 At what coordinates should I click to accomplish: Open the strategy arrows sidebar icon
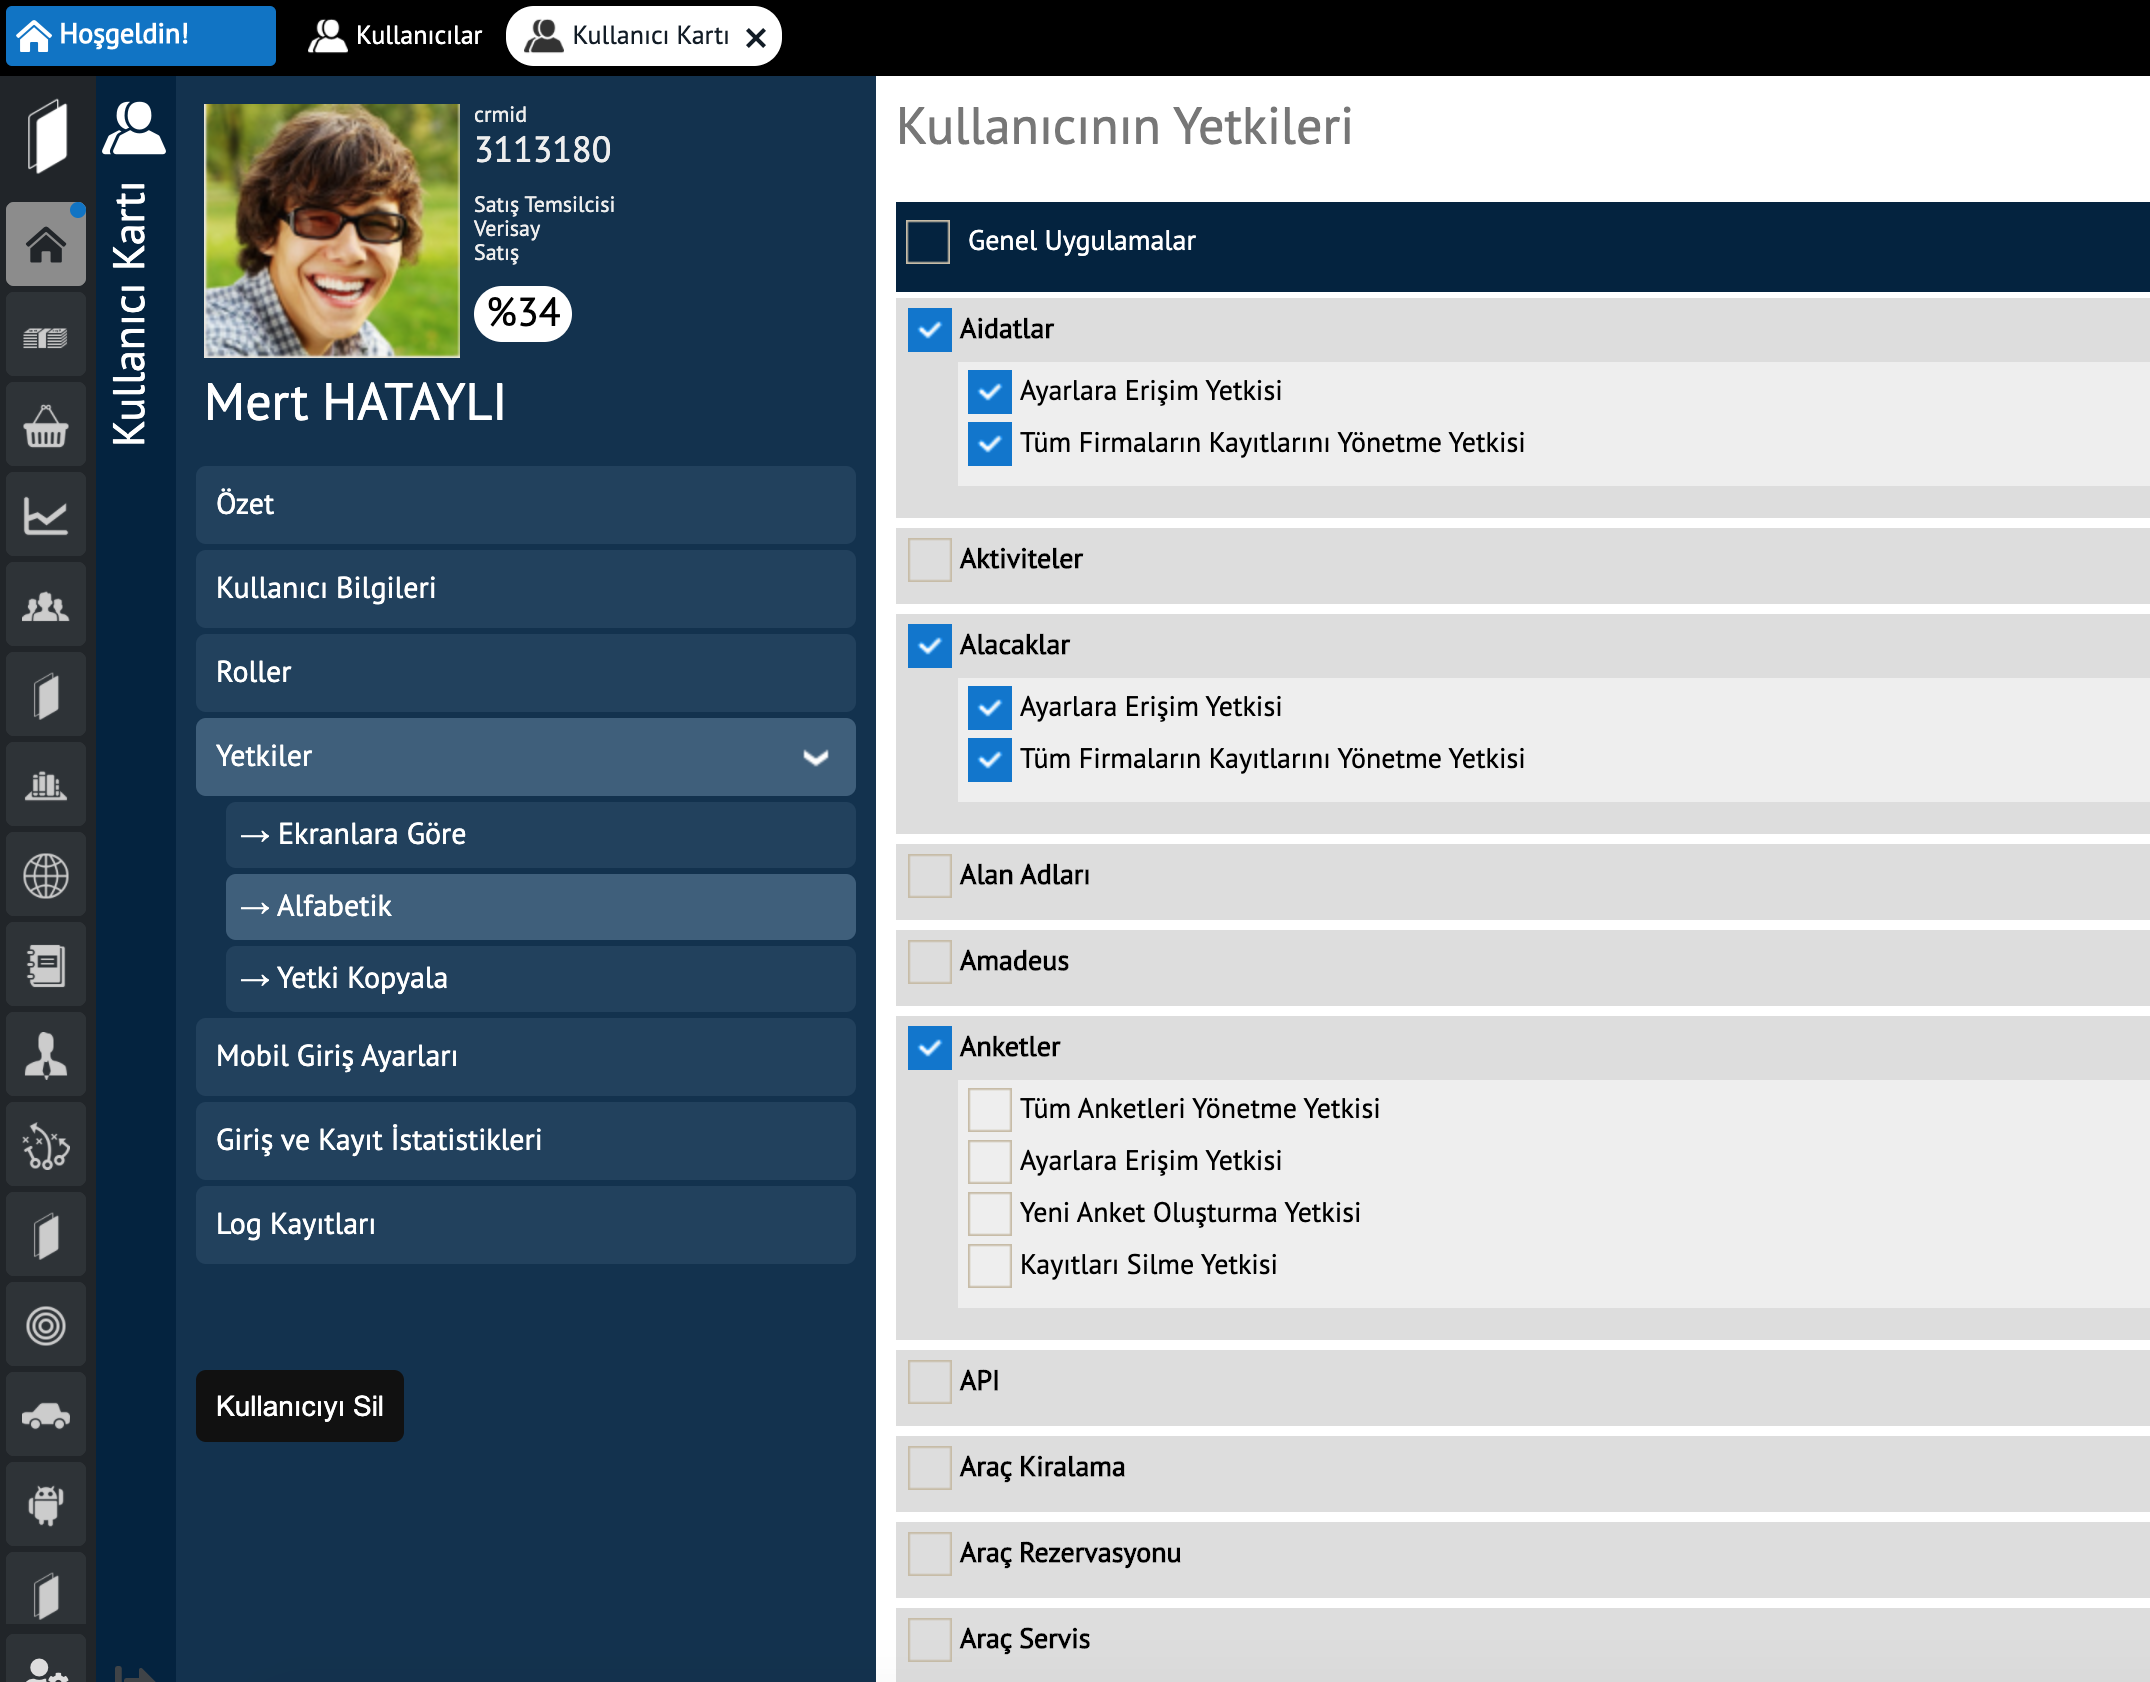(x=46, y=1146)
